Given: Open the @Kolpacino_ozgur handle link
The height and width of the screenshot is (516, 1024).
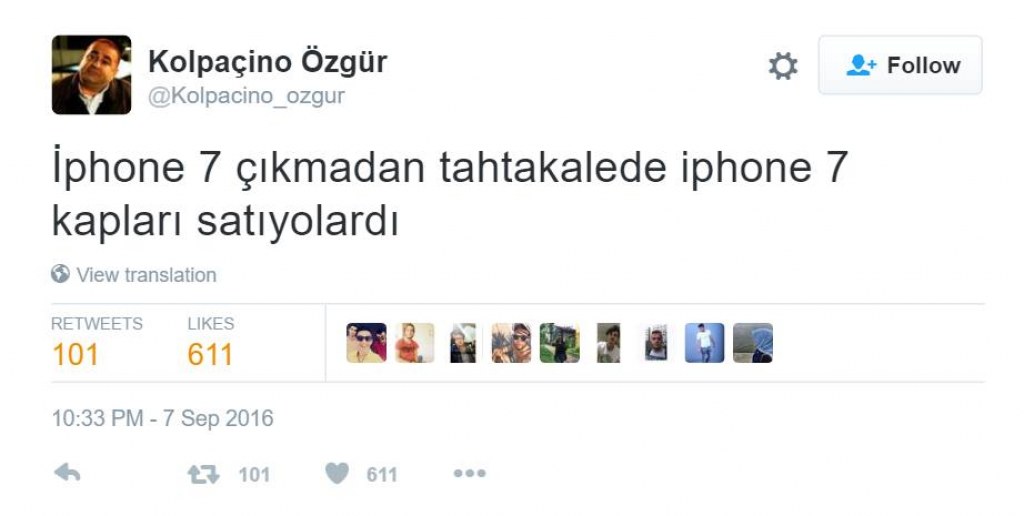Looking at the screenshot, I should (246, 96).
